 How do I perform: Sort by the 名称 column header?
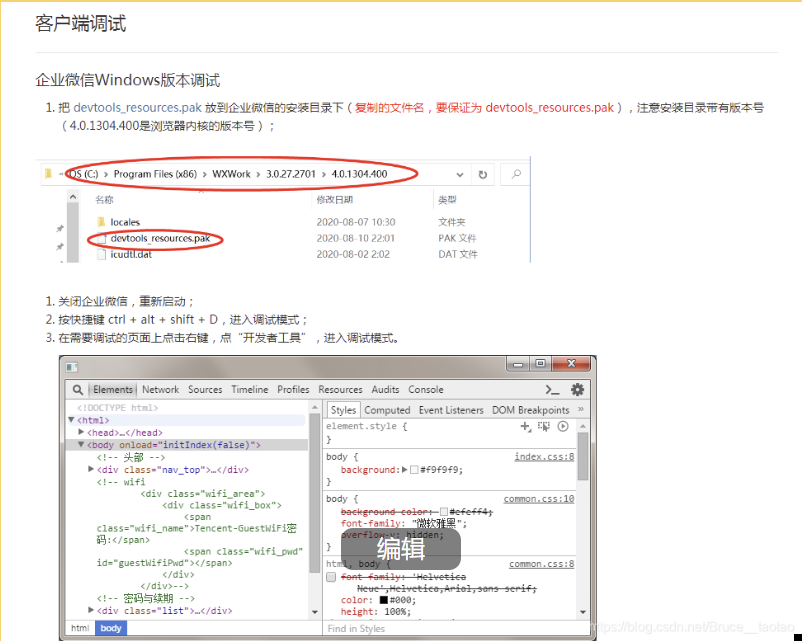[x=104, y=200]
